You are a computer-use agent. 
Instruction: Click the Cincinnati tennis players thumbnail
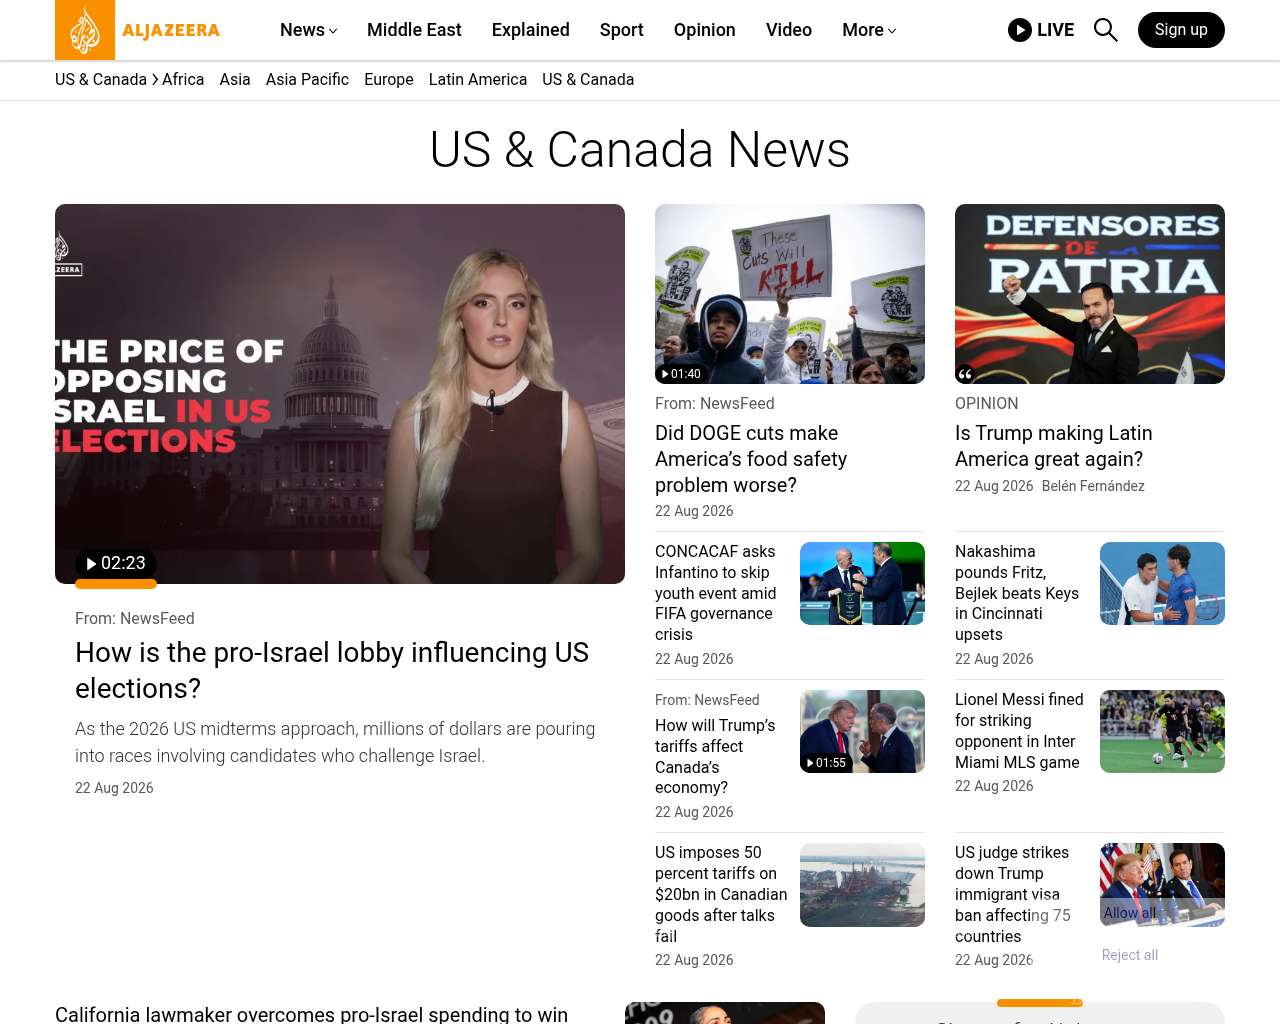pyautogui.click(x=1162, y=583)
